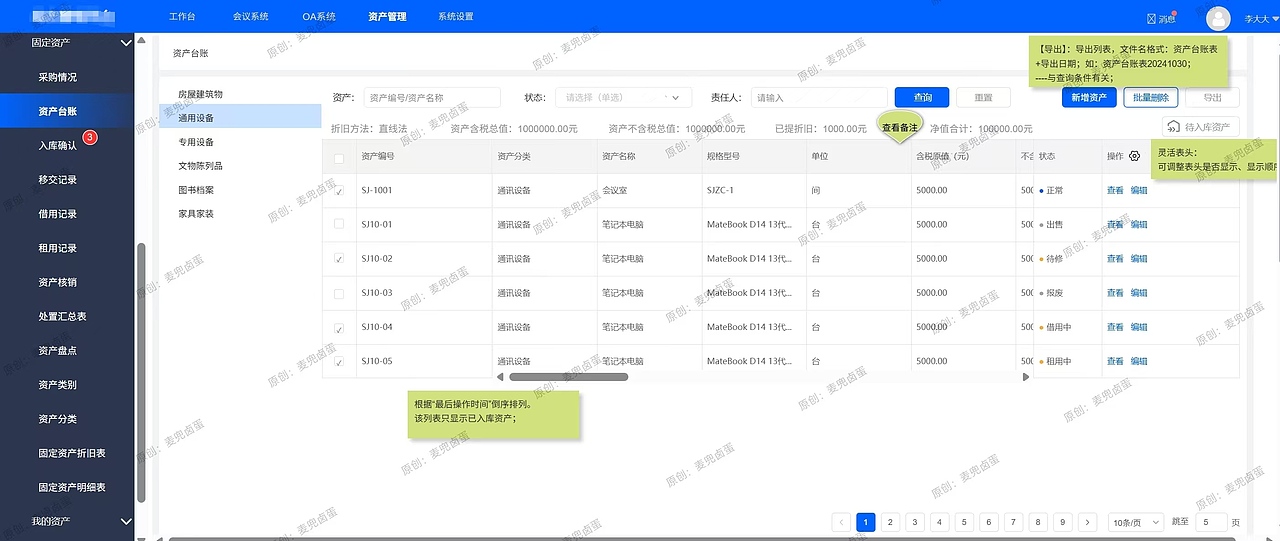Image resolution: width=1280 pixels, height=541 pixels.
Task: Toggle checkbox for row SJ10-03
Action: 339,293
